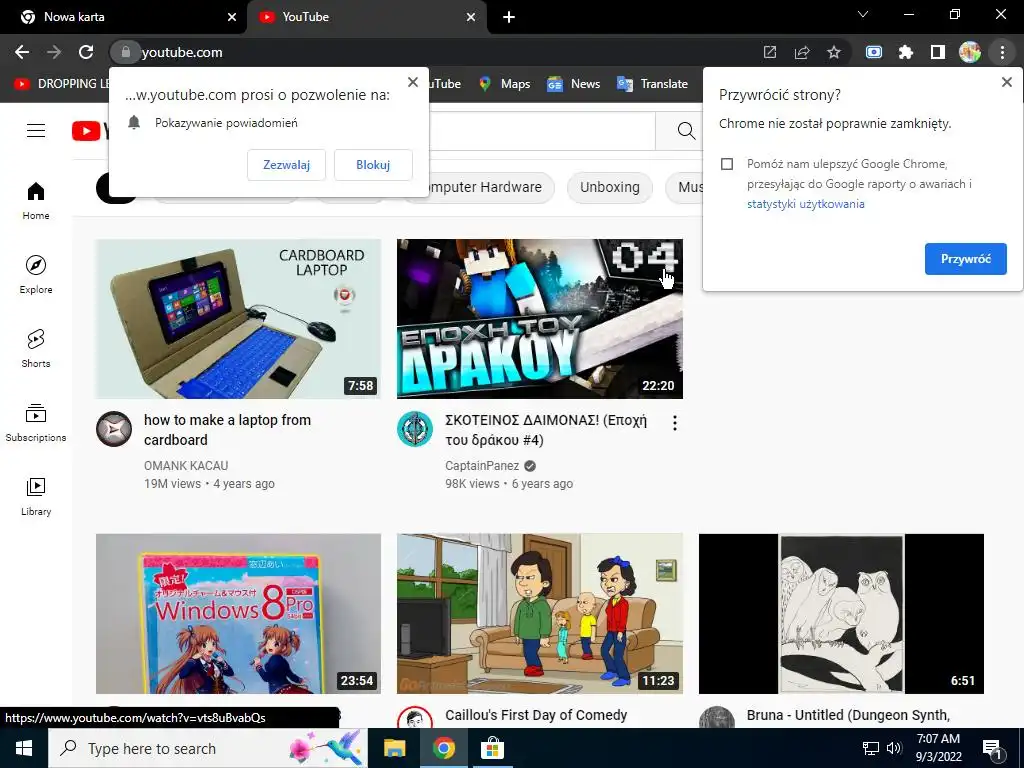The width and height of the screenshot is (1024, 768).
Task: Open the DROPPING bookmark
Action: tap(63, 84)
